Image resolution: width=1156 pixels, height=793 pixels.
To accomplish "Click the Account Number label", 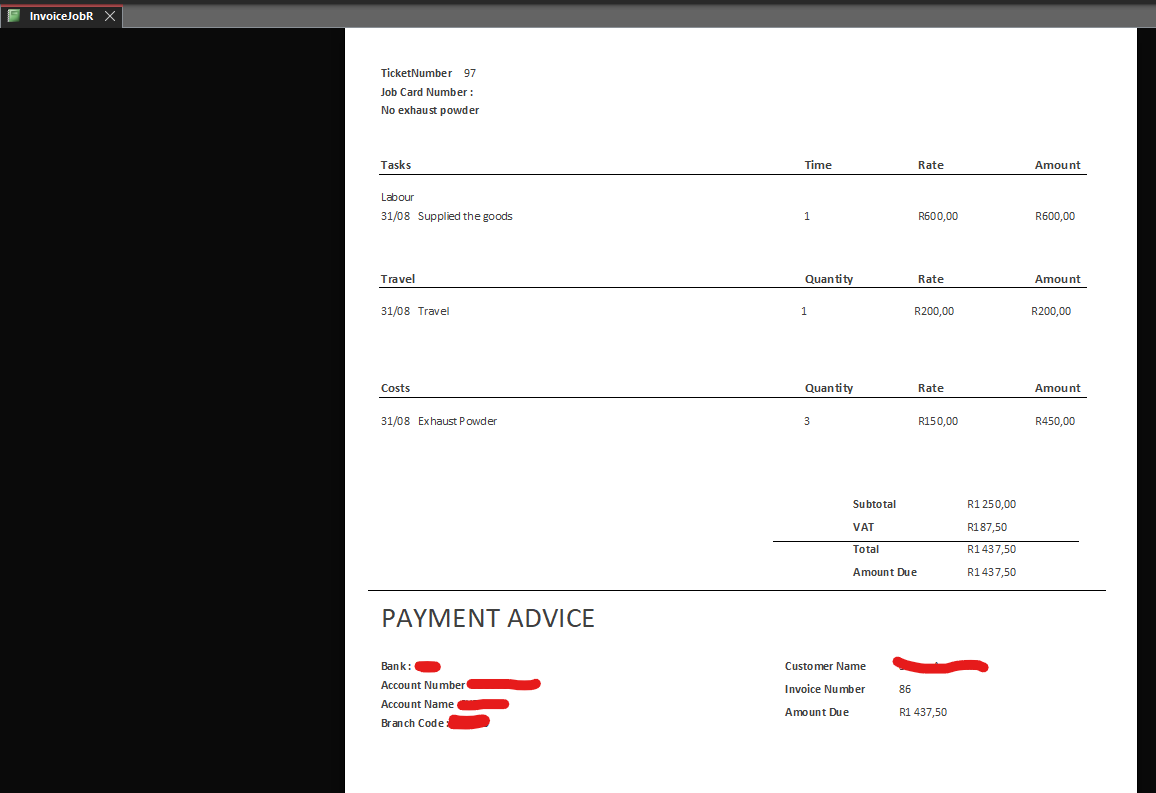I will tap(422, 685).
